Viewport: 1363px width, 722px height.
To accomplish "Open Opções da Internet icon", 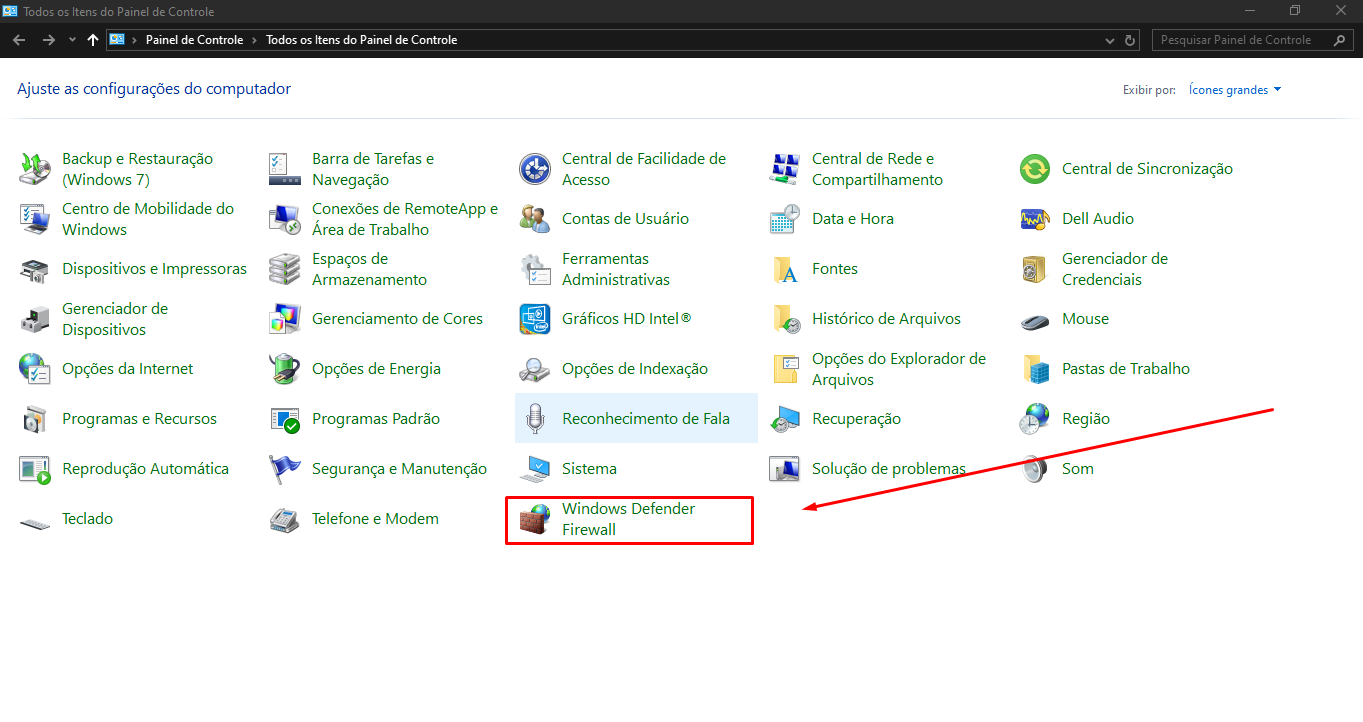I will 35,369.
